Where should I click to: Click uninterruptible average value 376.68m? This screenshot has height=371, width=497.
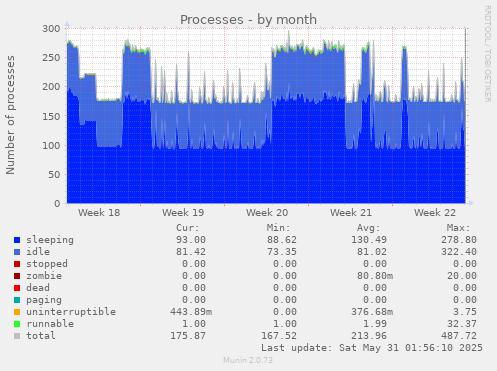(x=372, y=312)
